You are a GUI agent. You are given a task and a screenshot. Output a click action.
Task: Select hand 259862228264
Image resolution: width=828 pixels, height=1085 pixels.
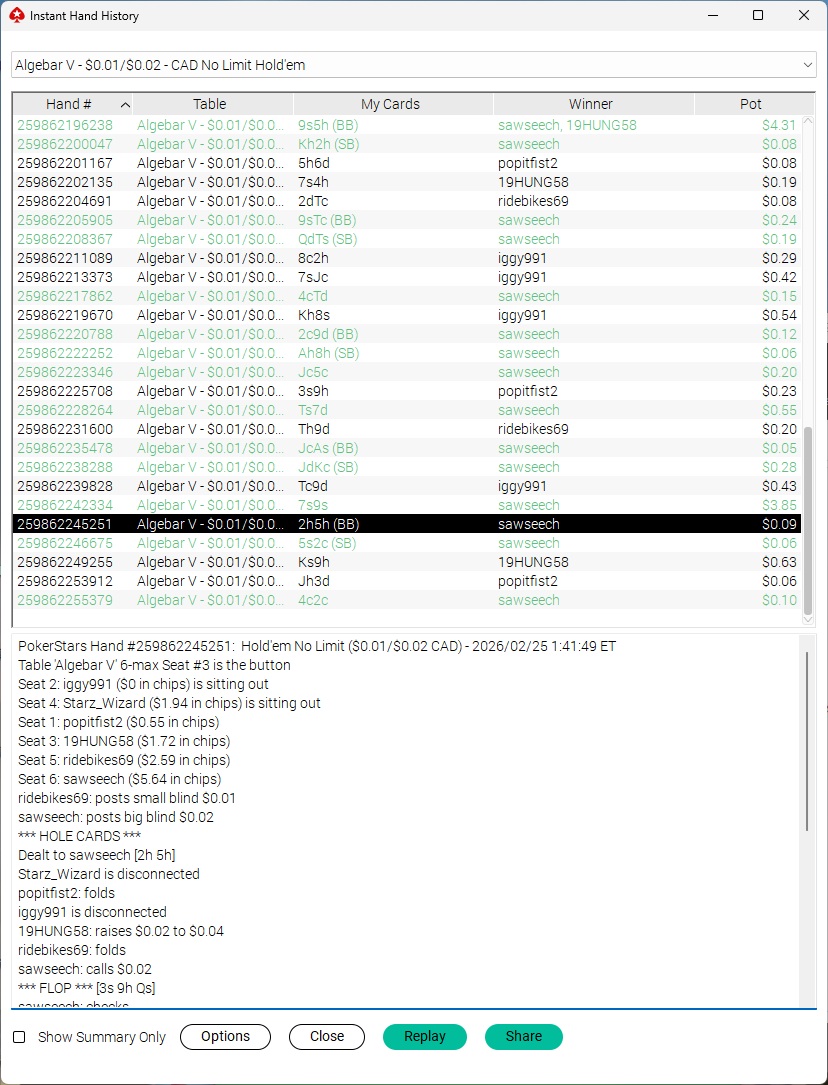tap(407, 410)
